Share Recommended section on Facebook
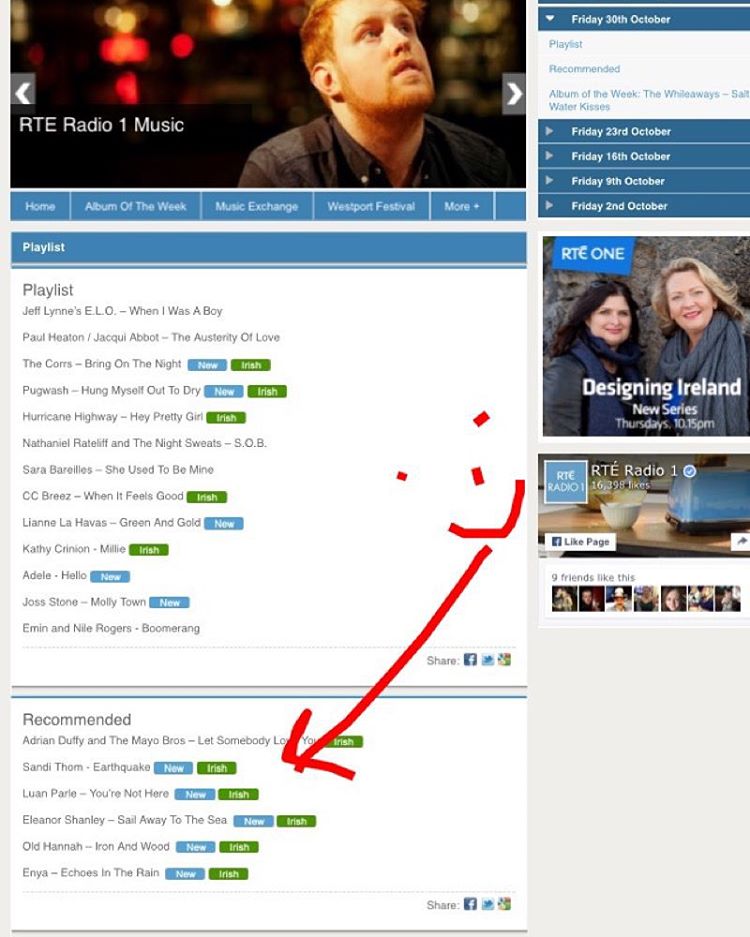 point(470,904)
